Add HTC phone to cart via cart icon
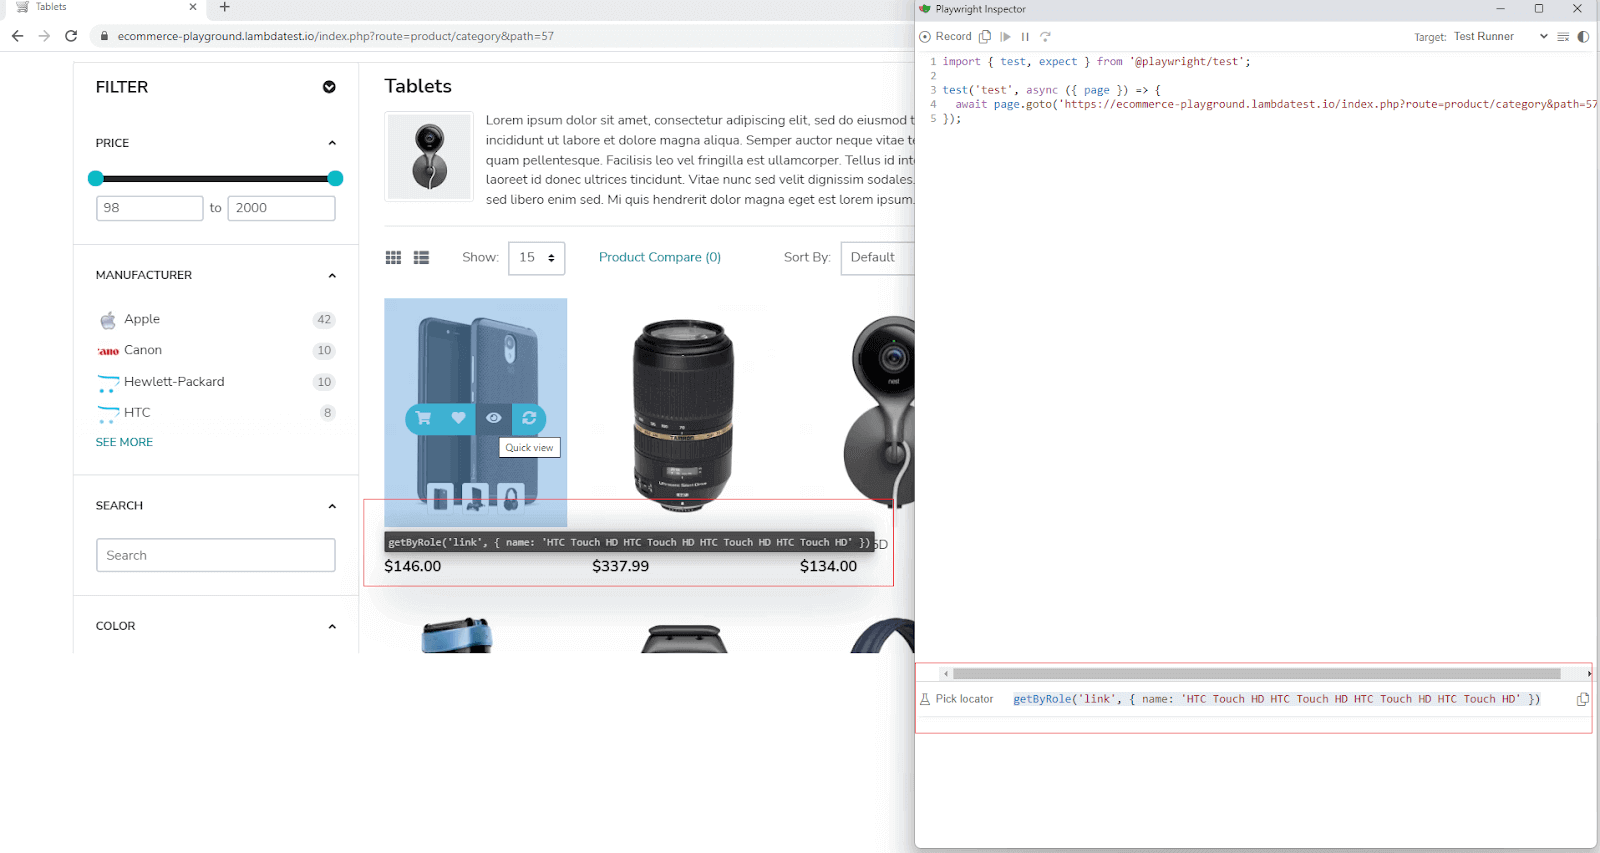1600x853 pixels. coord(424,418)
